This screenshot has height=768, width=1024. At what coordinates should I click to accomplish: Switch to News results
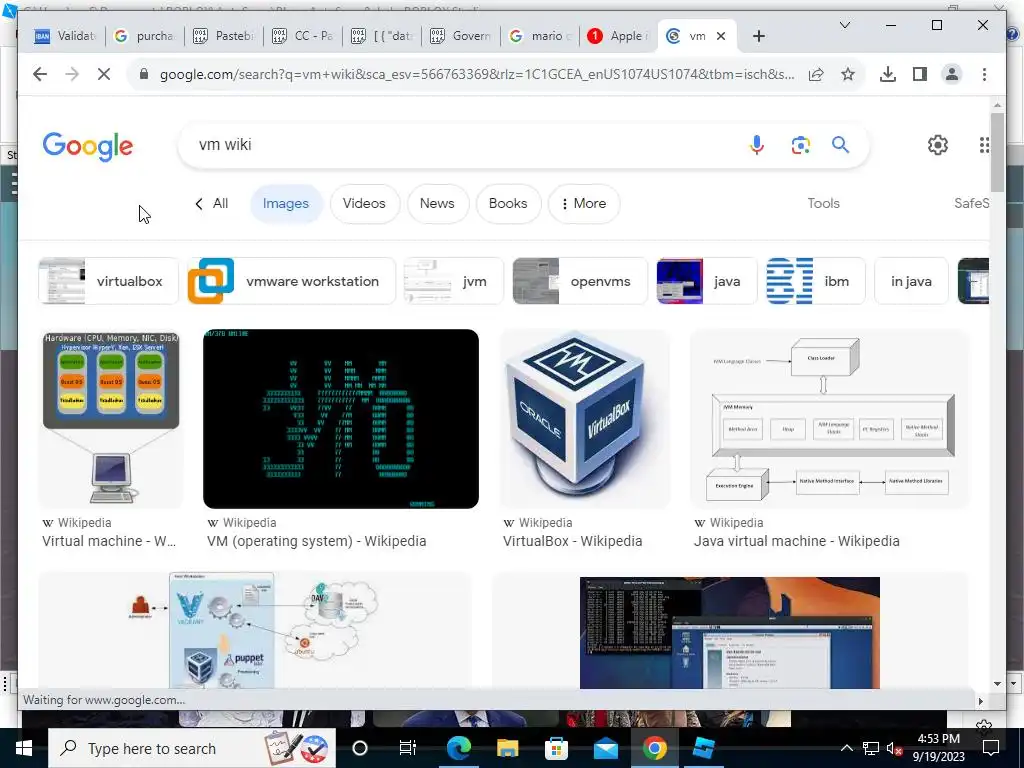[x=437, y=203]
